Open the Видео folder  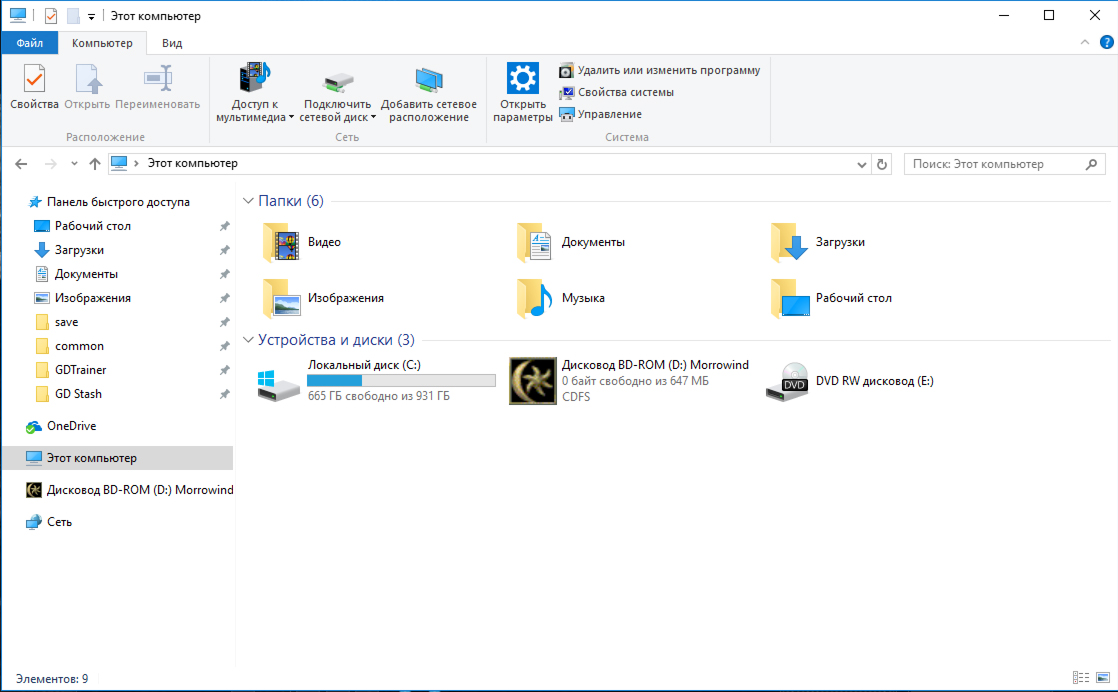click(282, 242)
